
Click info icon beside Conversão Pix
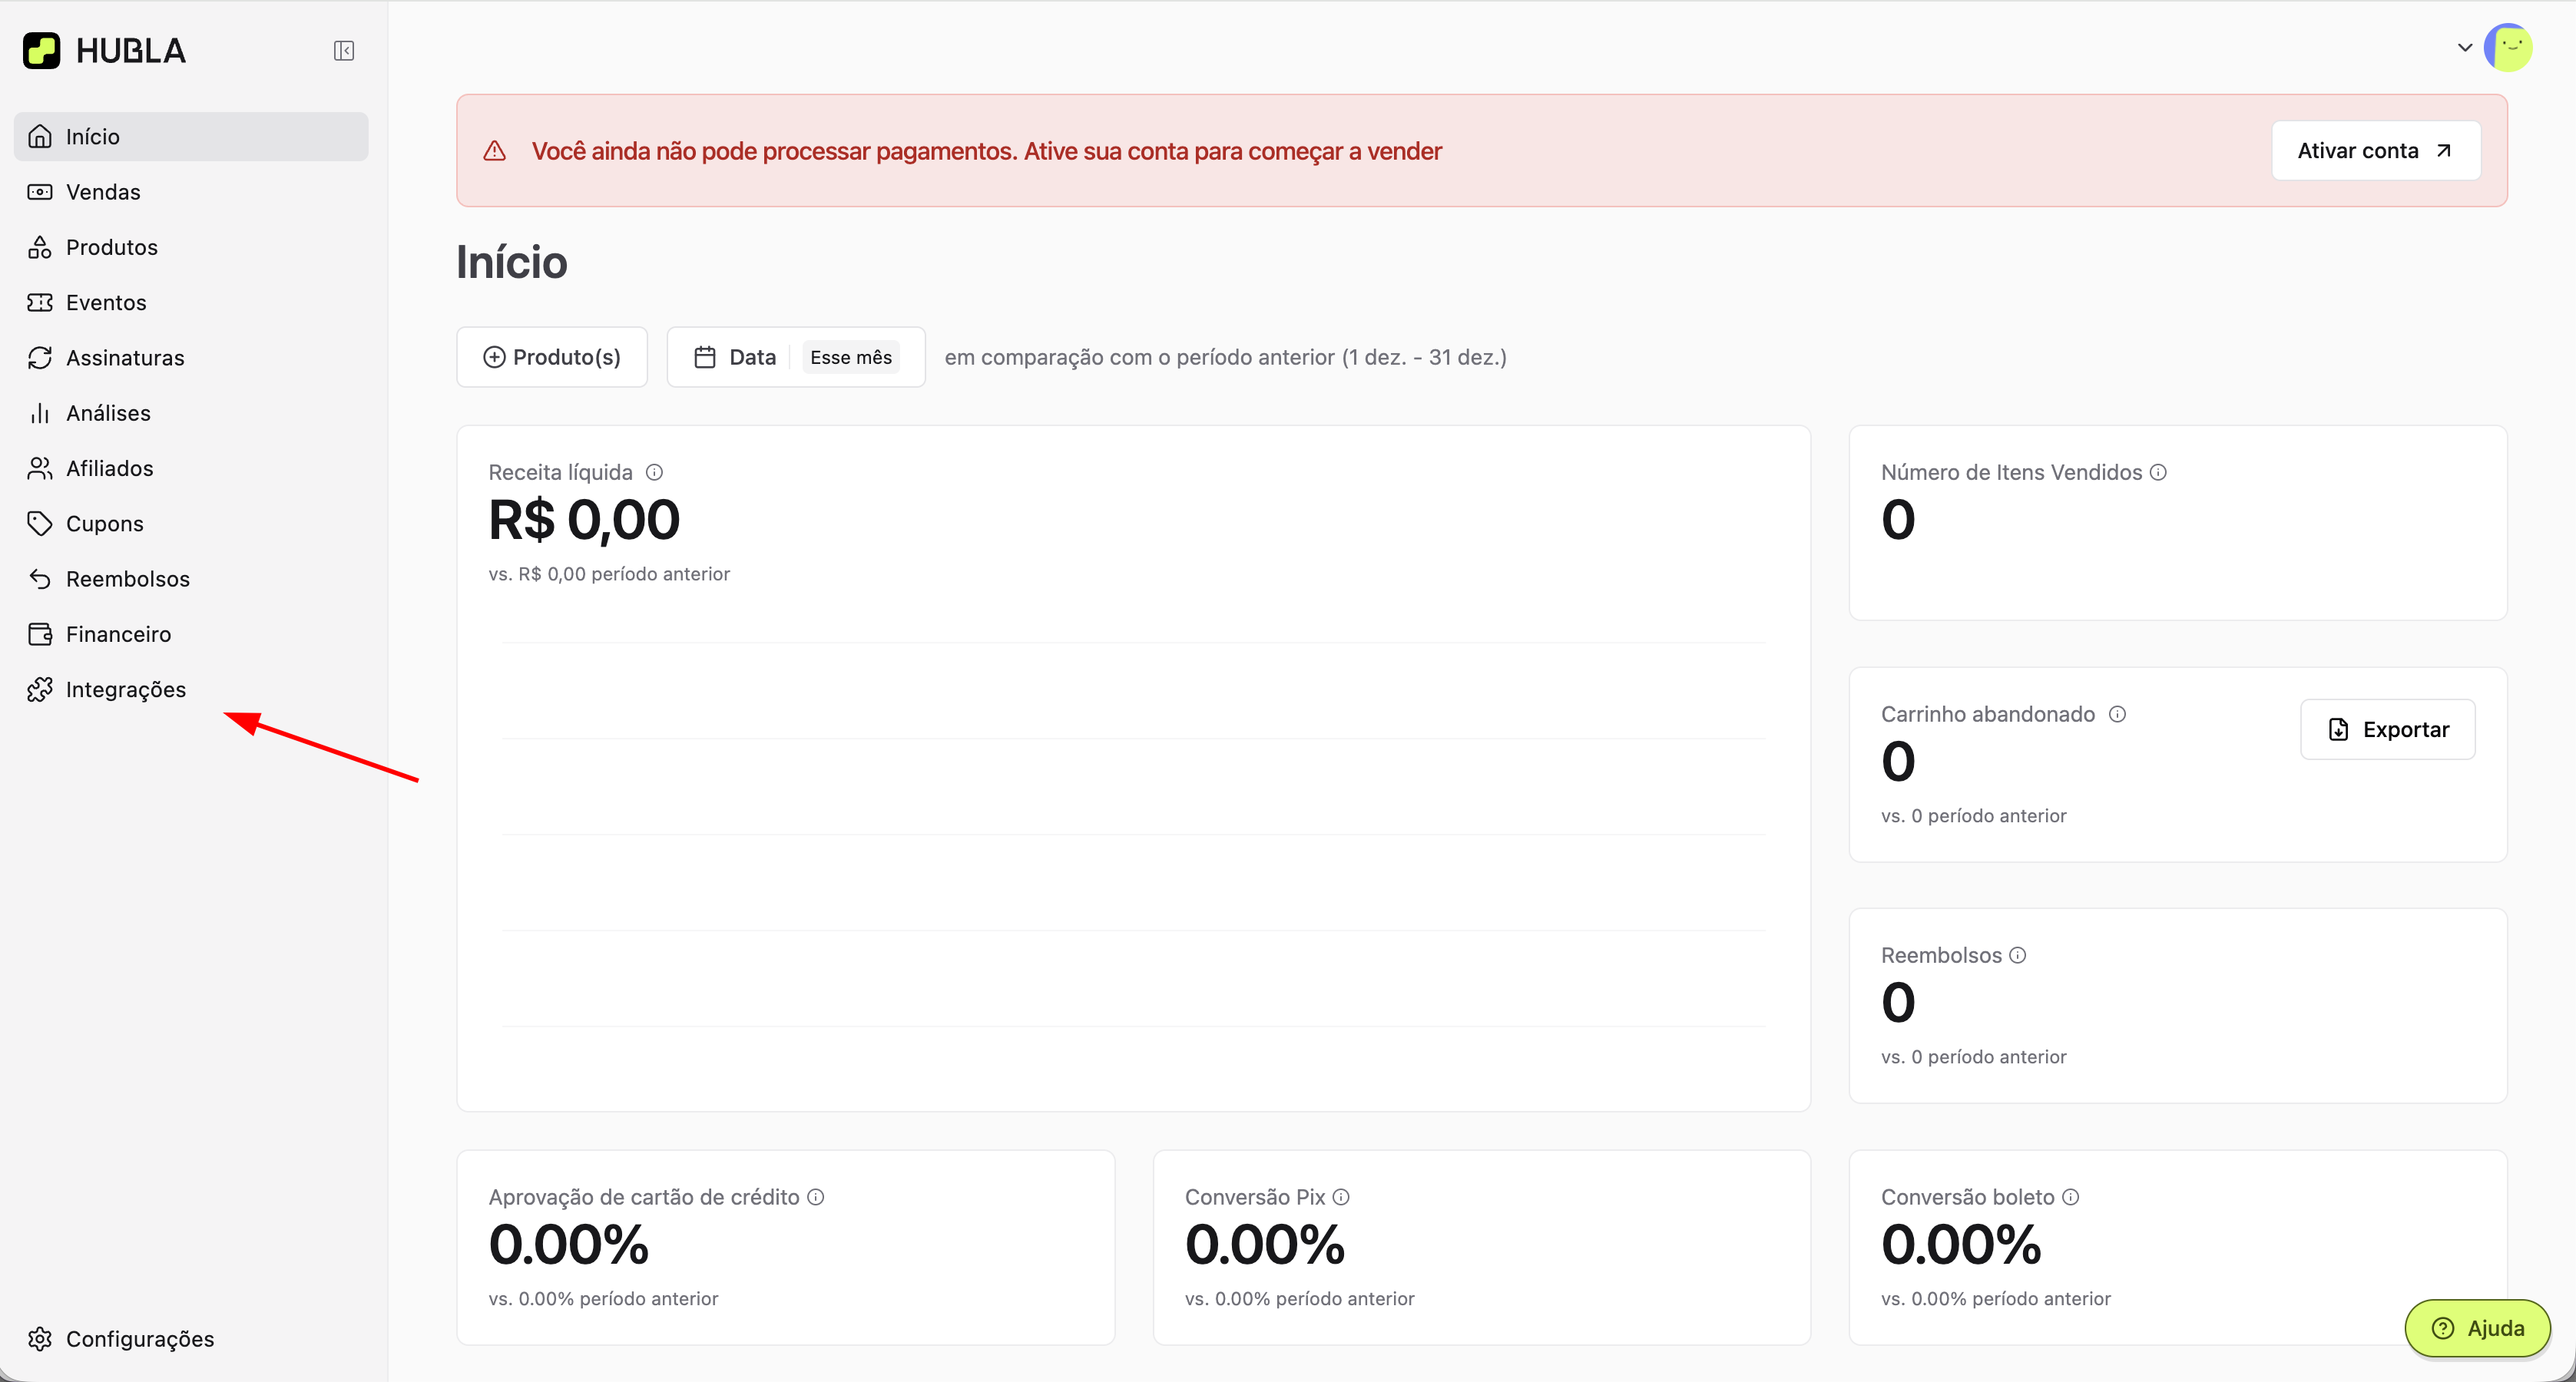[1341, 1197]
